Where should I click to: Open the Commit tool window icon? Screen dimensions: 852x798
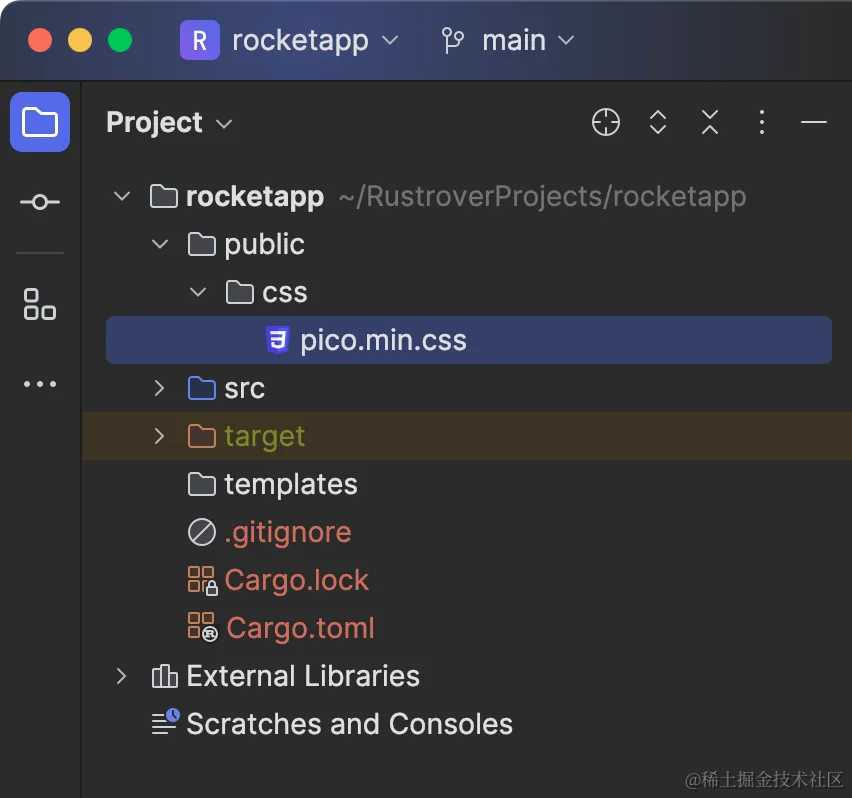40,202
